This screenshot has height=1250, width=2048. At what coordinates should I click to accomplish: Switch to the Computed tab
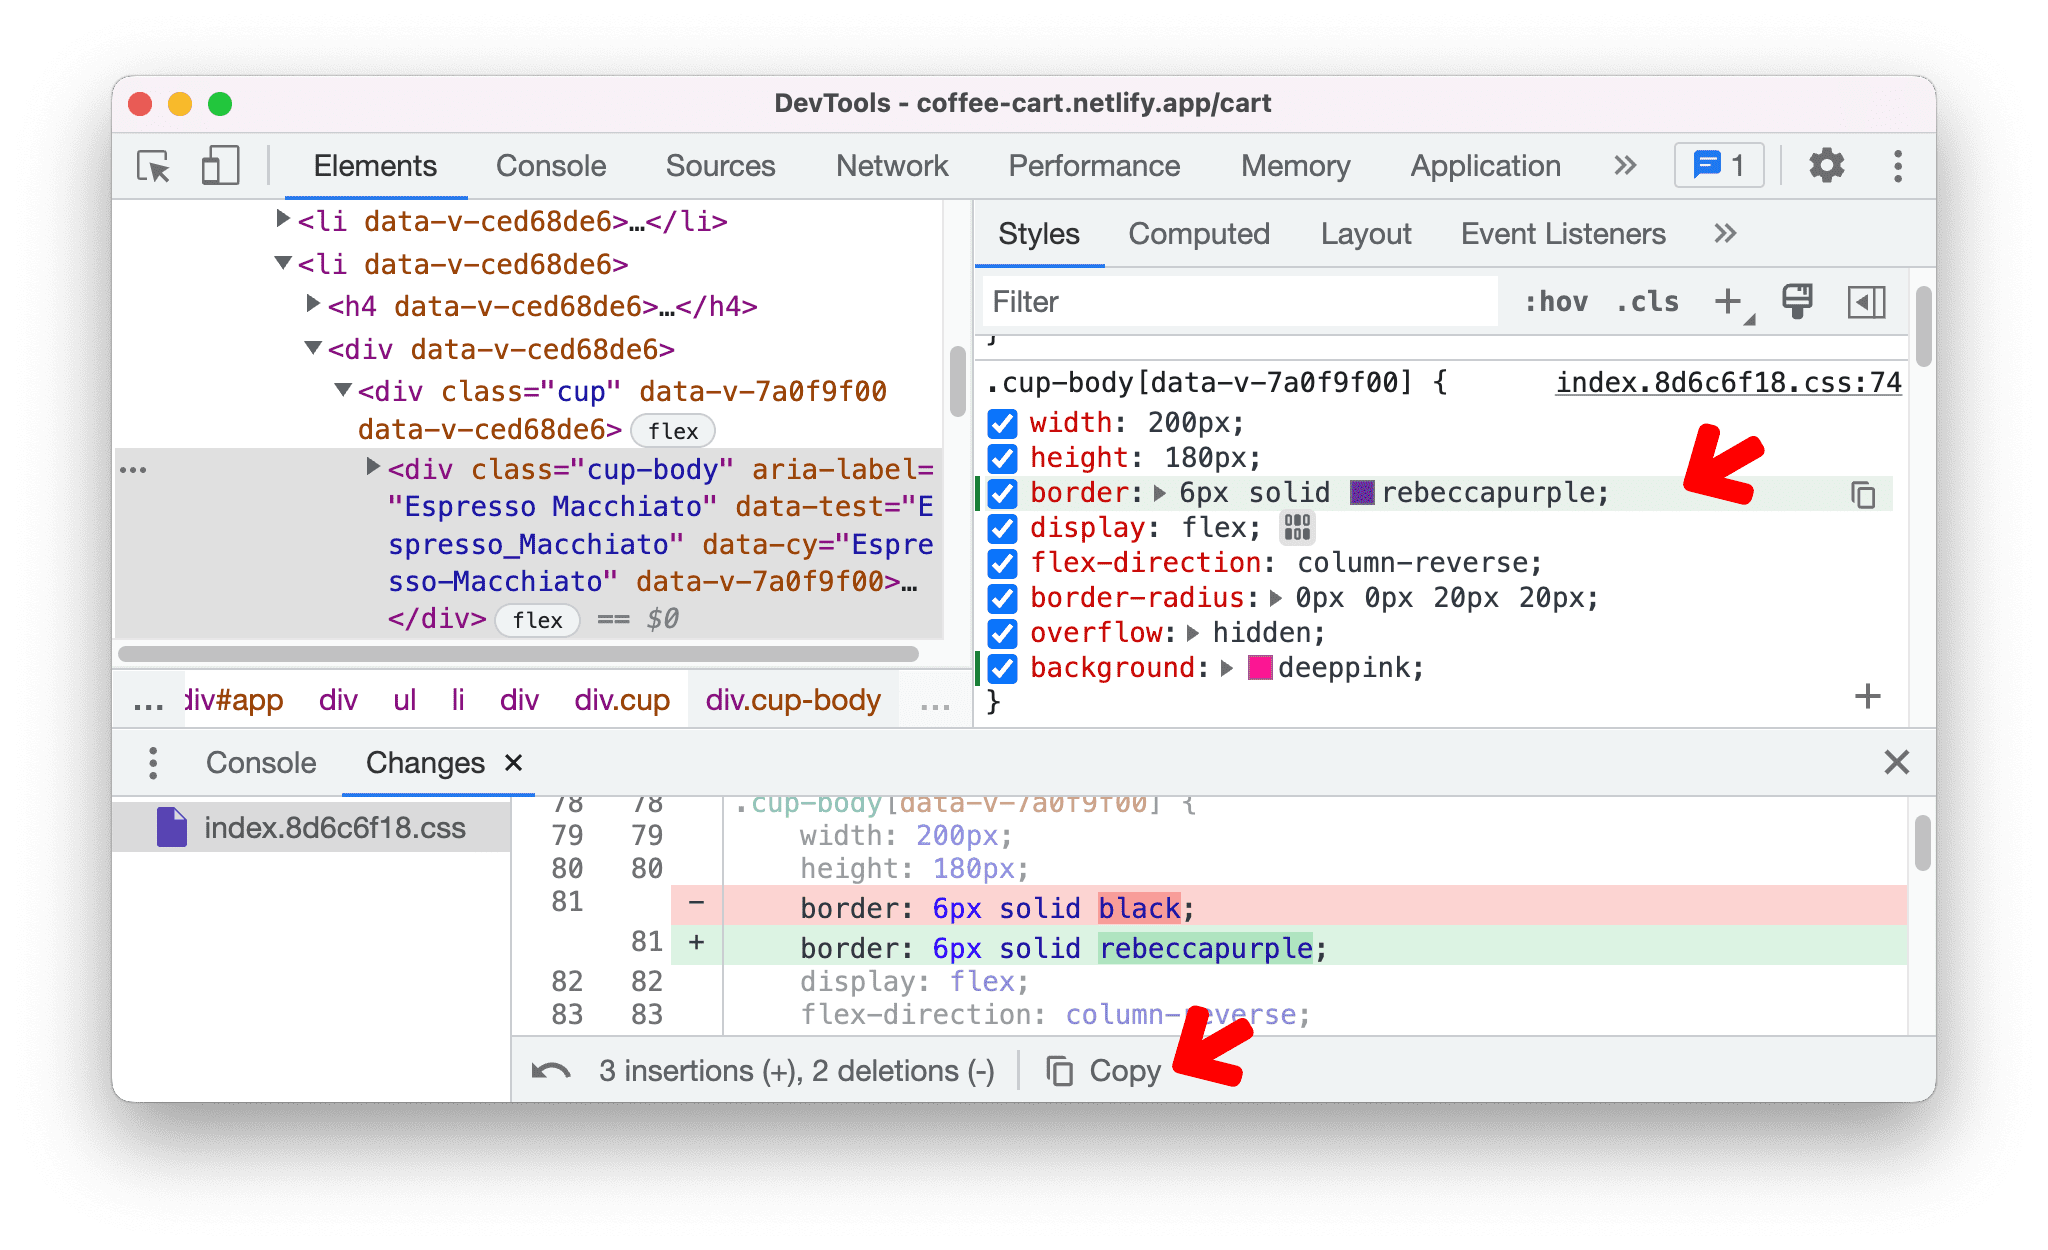click(x=1202, y=233)
